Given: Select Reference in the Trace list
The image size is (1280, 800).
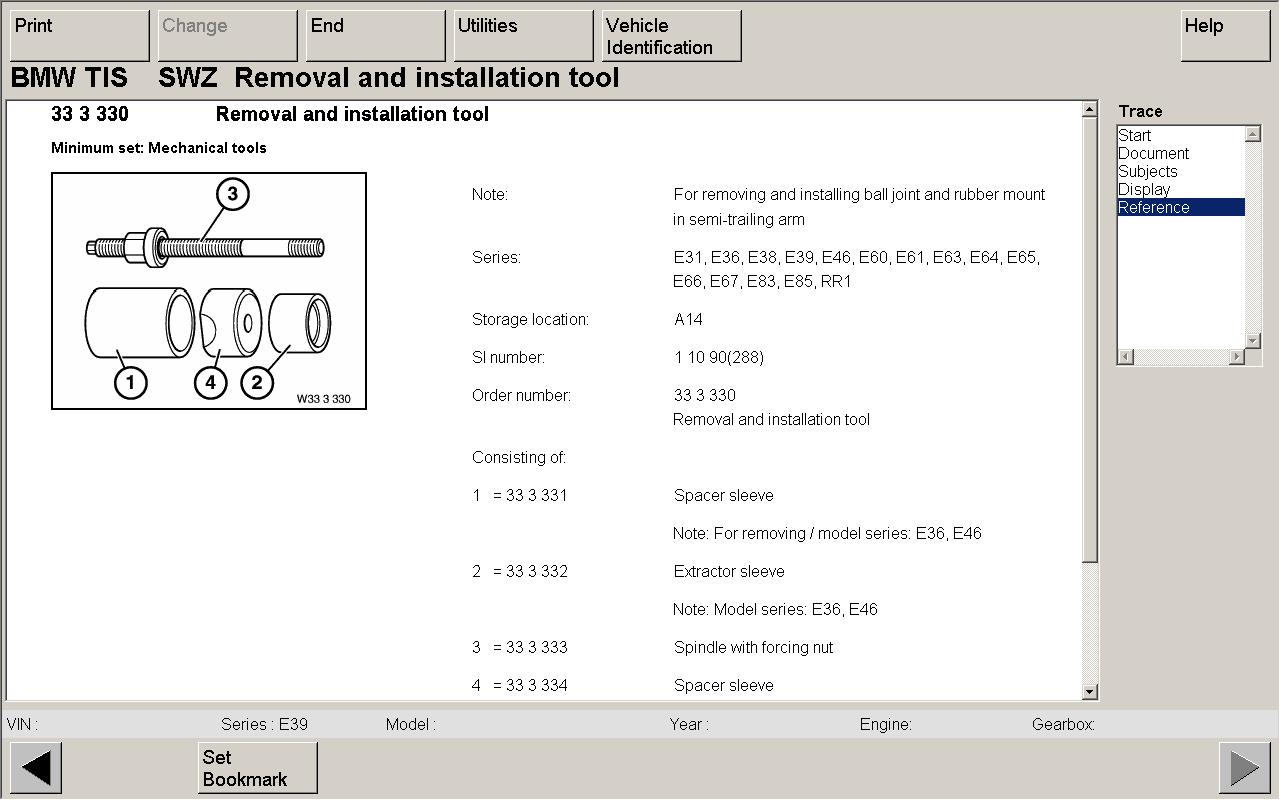Looking at the screenshot, I should tap(1181, 207).
